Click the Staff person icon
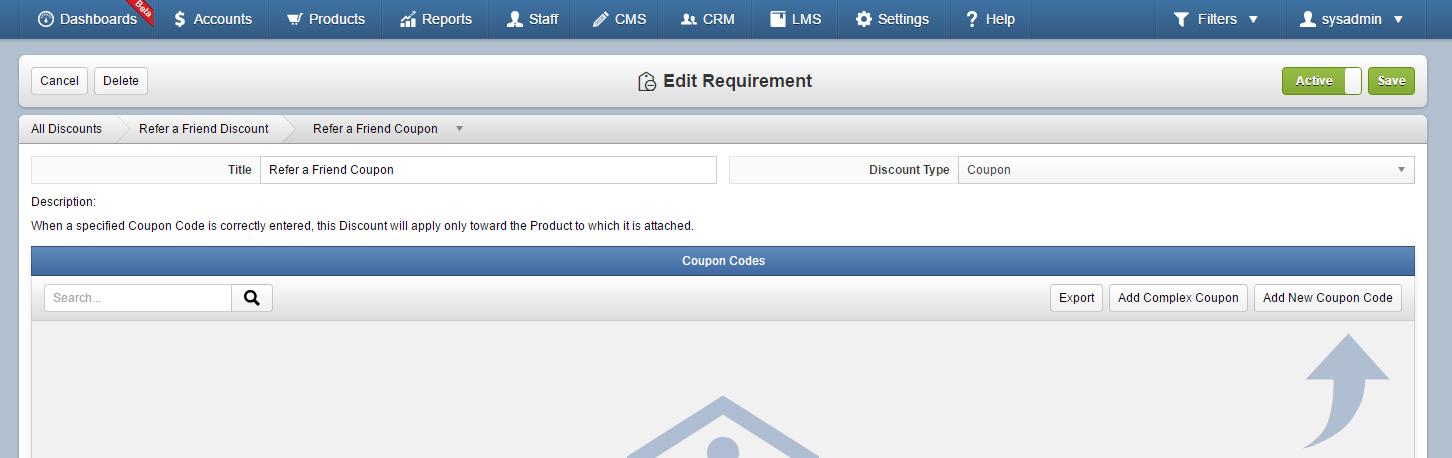1452x458 pixels. click(x=514, y=19)
